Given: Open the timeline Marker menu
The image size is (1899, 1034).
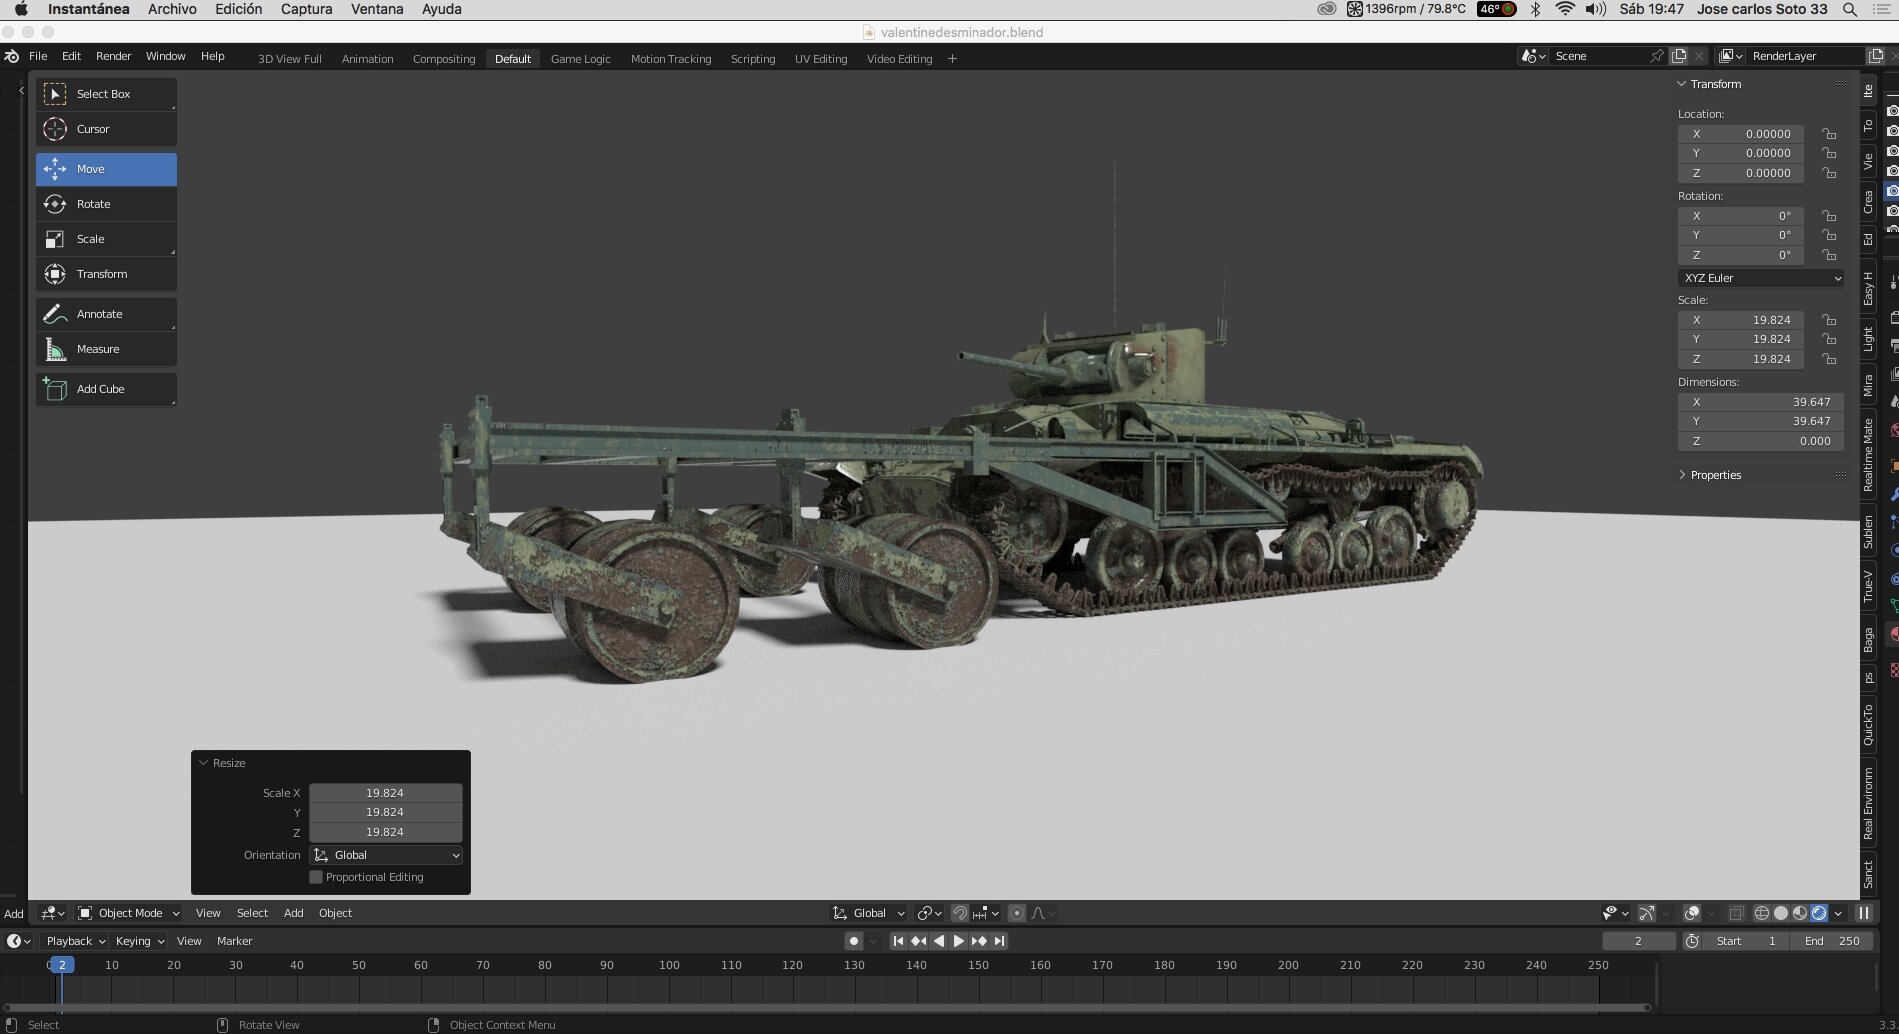Looking at the screenshot, I should point(234,941).
